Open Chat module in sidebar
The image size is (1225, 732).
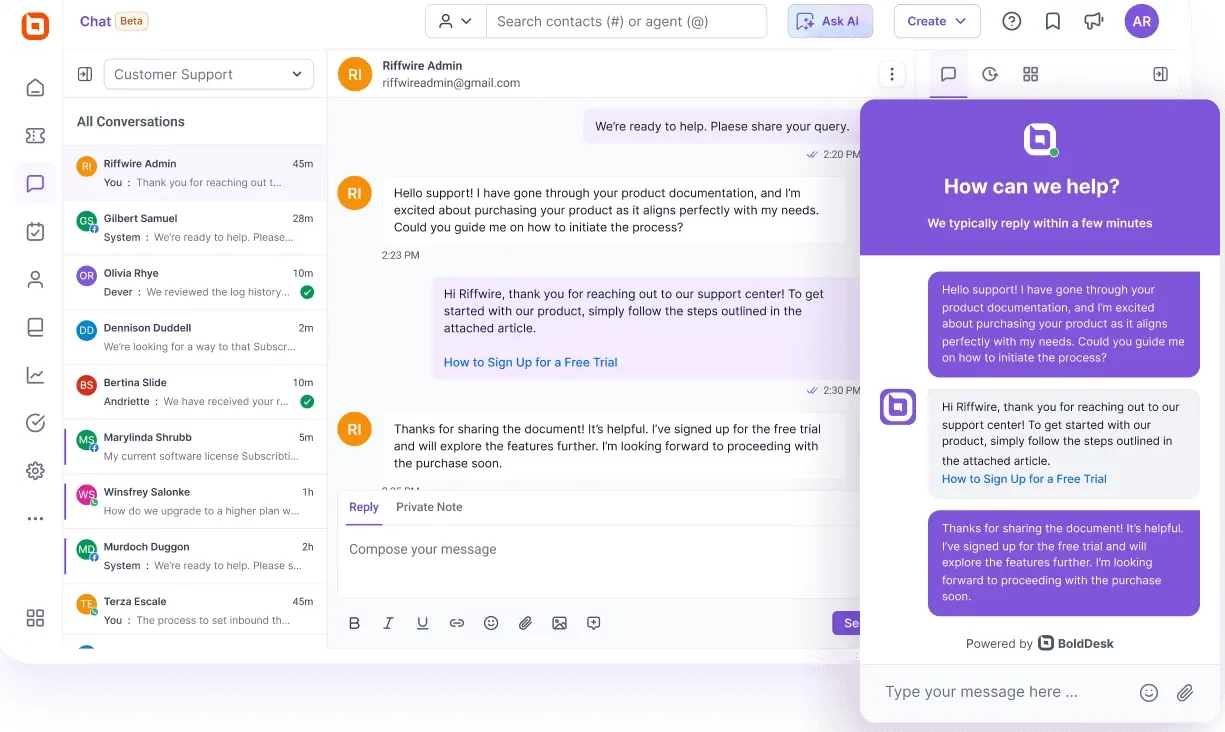pyautogui.click(x=35, y=184)
